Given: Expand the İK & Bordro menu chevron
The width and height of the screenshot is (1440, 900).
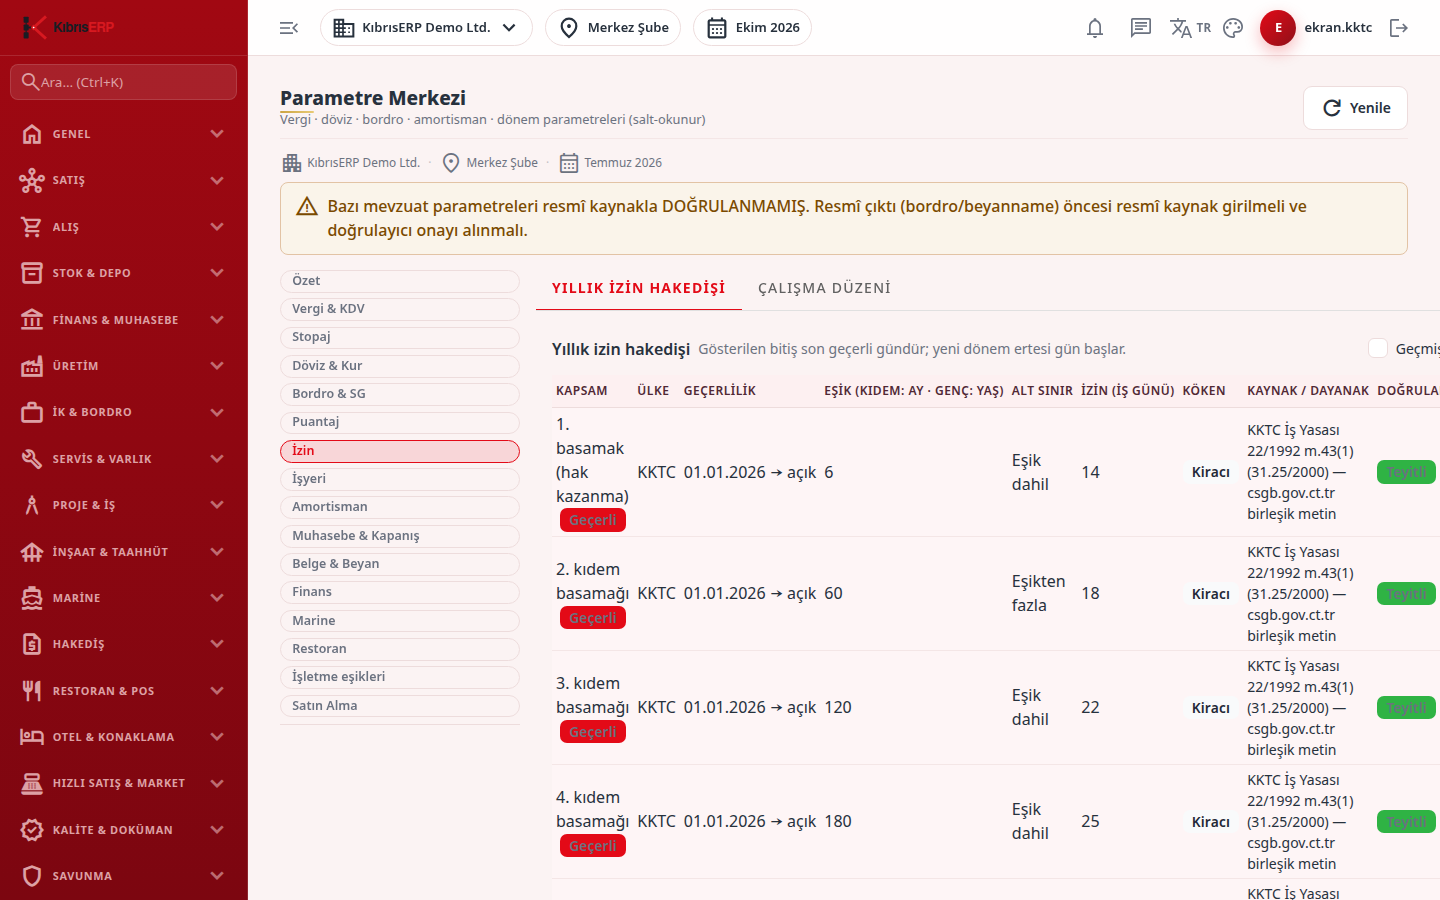Looking at the screenshot, I should [x=217, y=412].
